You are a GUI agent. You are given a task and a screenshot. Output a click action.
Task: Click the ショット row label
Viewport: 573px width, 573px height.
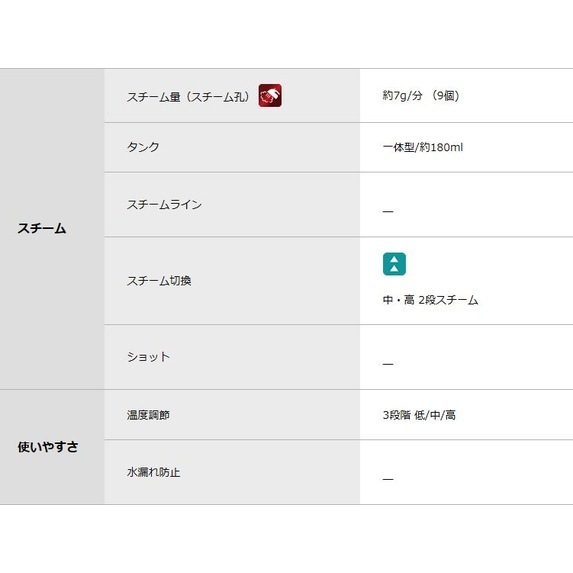(x=148, y=357)
